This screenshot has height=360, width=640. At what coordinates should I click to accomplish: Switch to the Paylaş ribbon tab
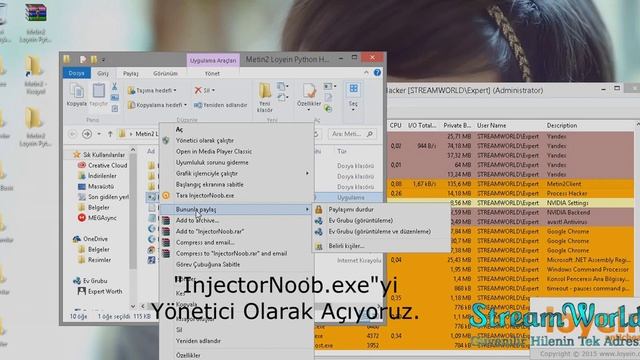pyautogui.click(x=131, y=73)
